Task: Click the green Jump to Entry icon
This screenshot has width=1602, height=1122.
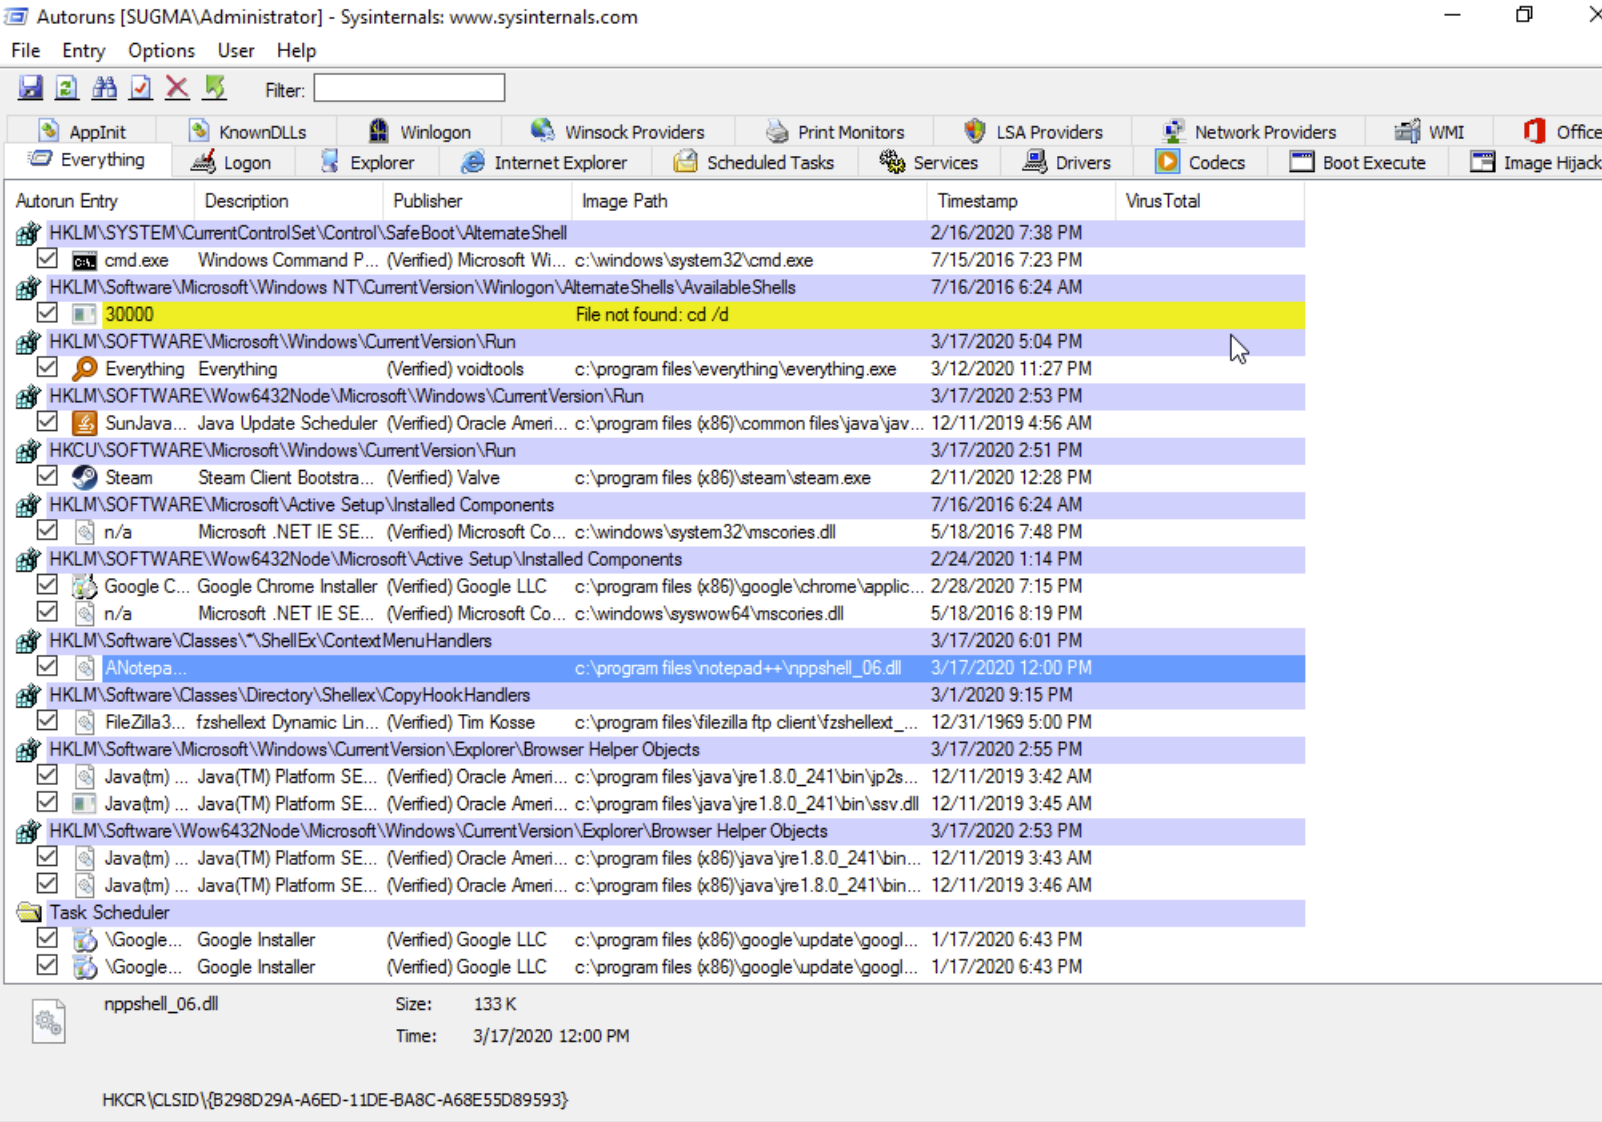Action: click(x=215, y=88)
